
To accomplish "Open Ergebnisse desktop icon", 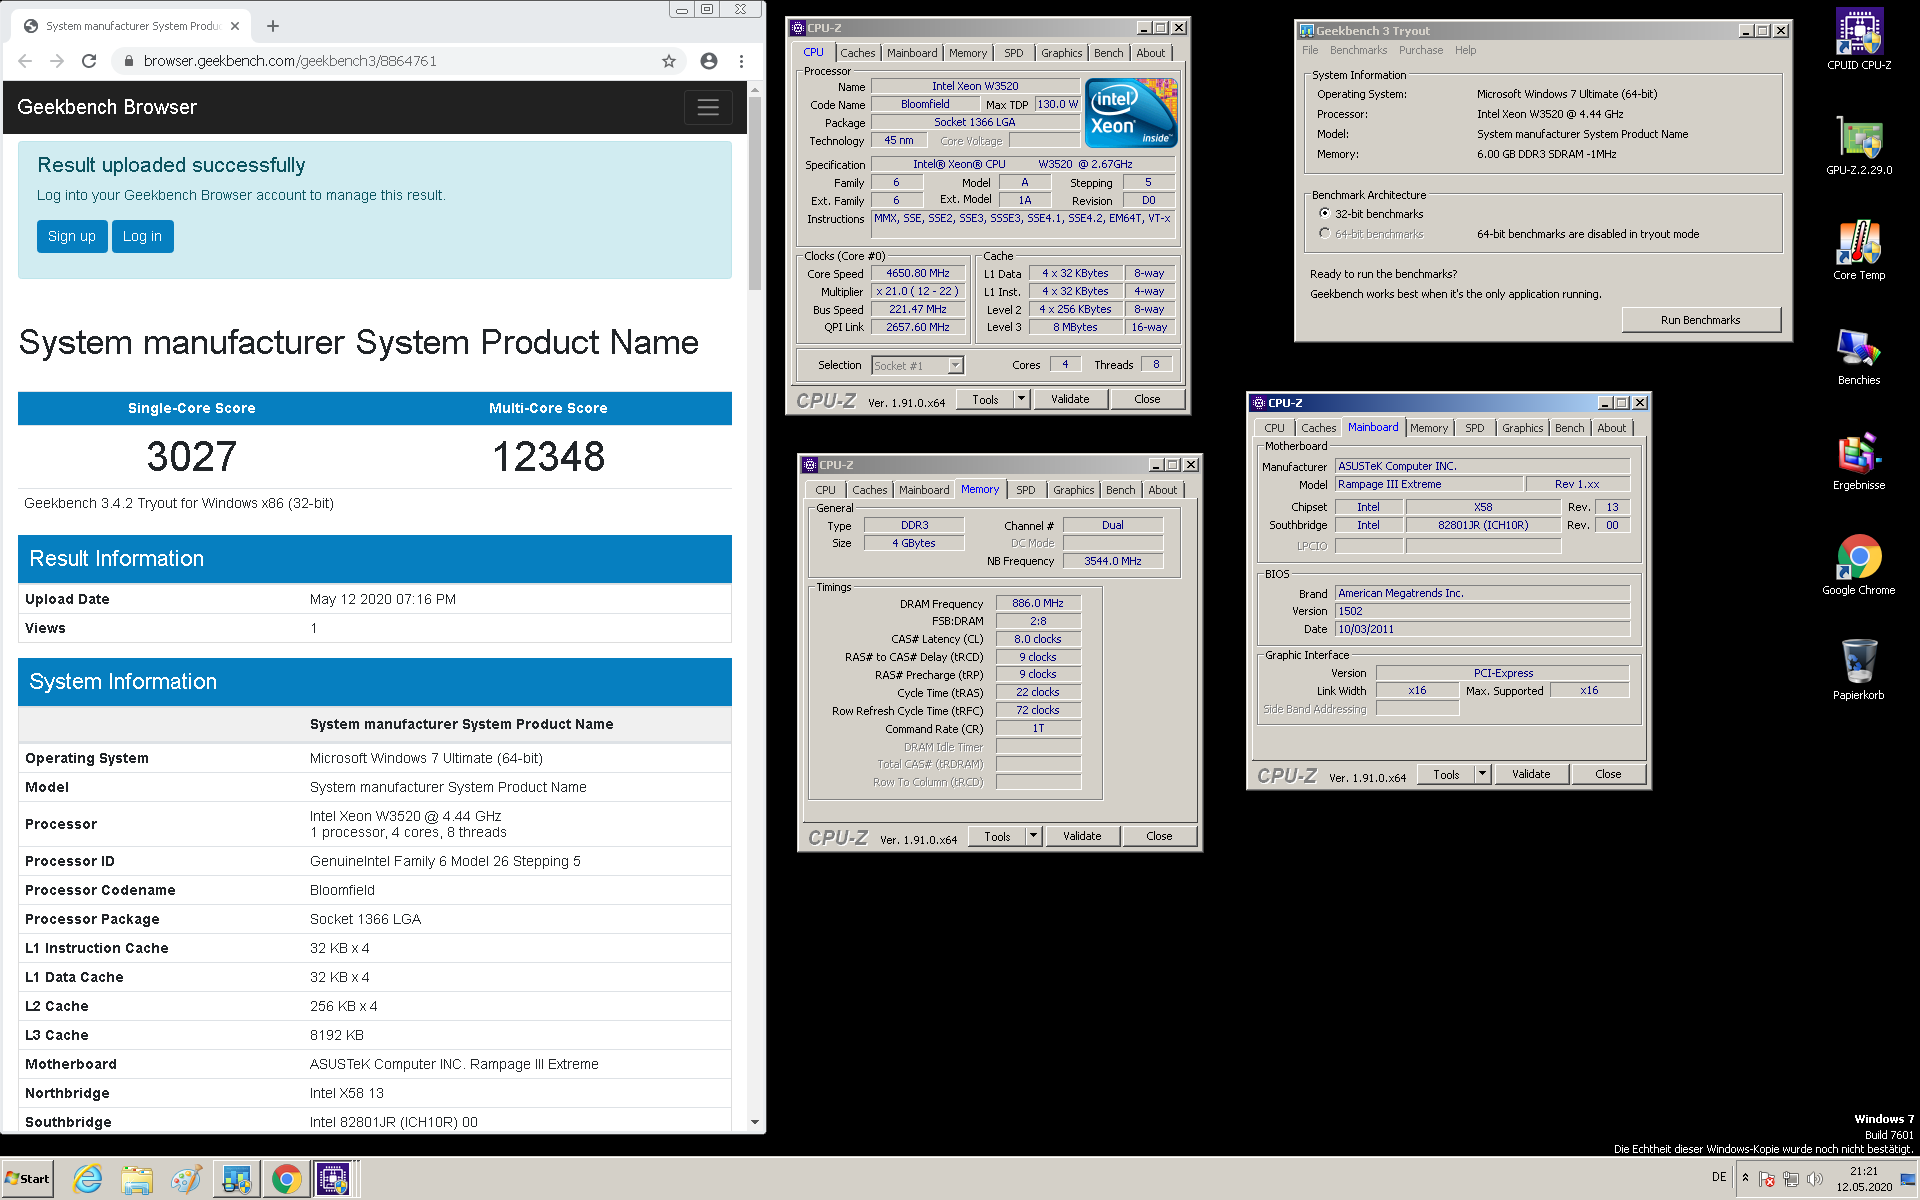I will (1858, 460).
